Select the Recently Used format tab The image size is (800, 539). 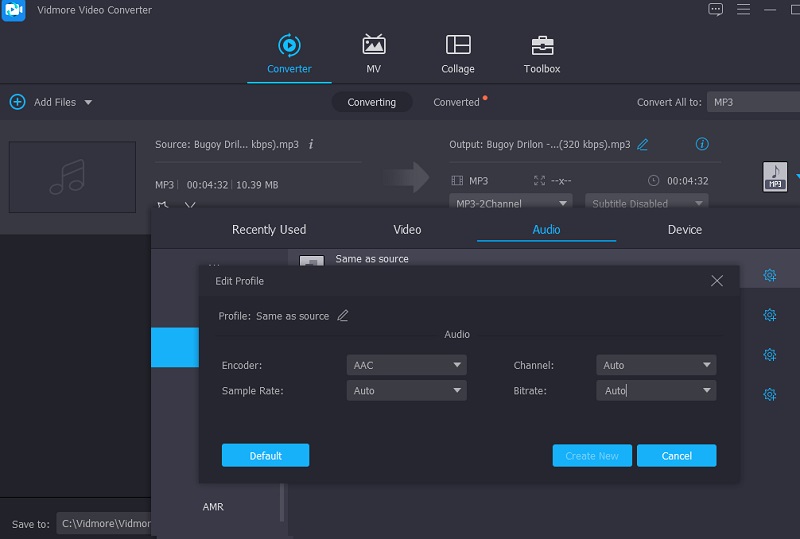click(269, 230)
